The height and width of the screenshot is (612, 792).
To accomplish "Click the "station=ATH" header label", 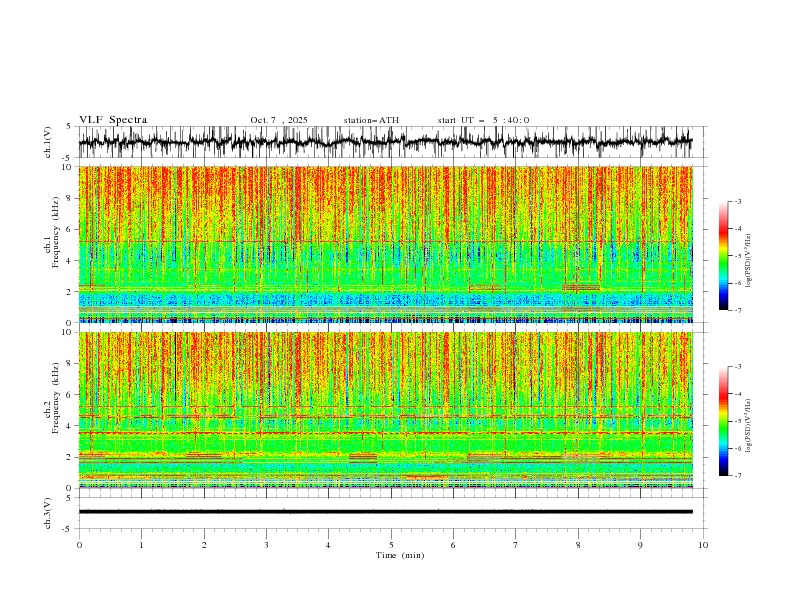I will pyautogui.click(x=371, y=120).
